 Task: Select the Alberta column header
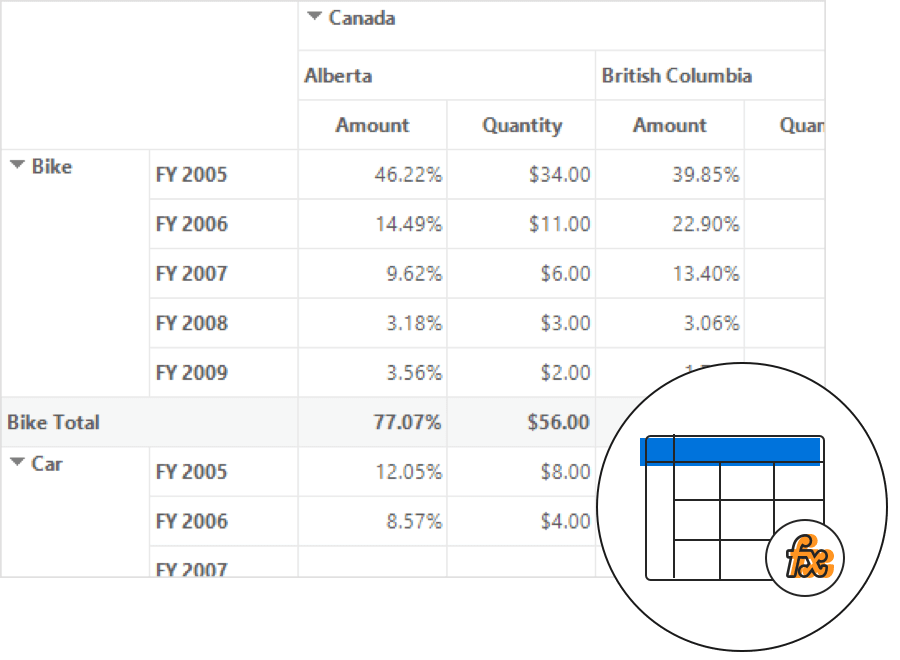tap(338, 76)
